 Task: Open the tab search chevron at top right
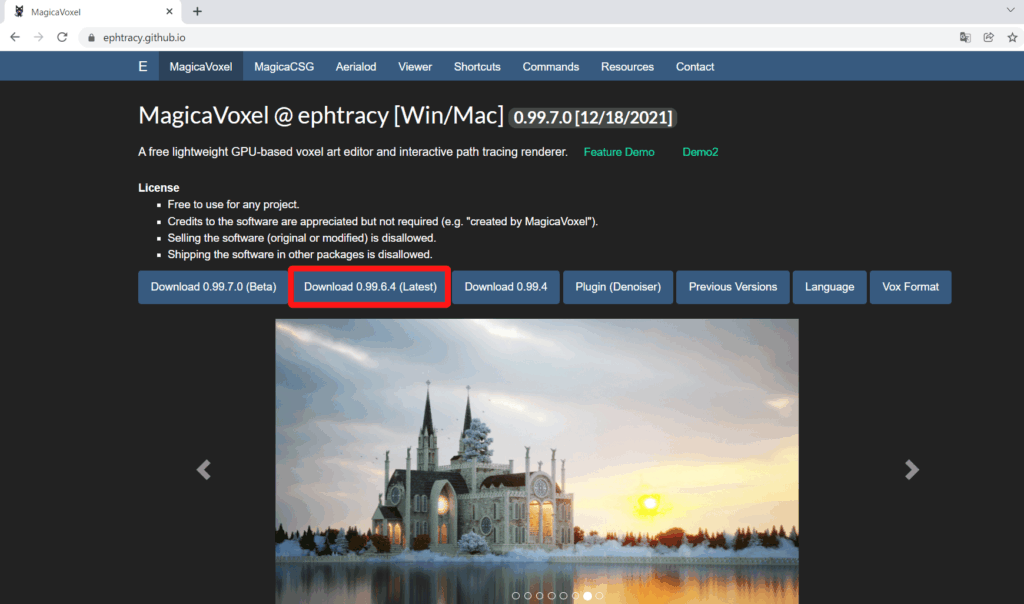(1010, 10)
